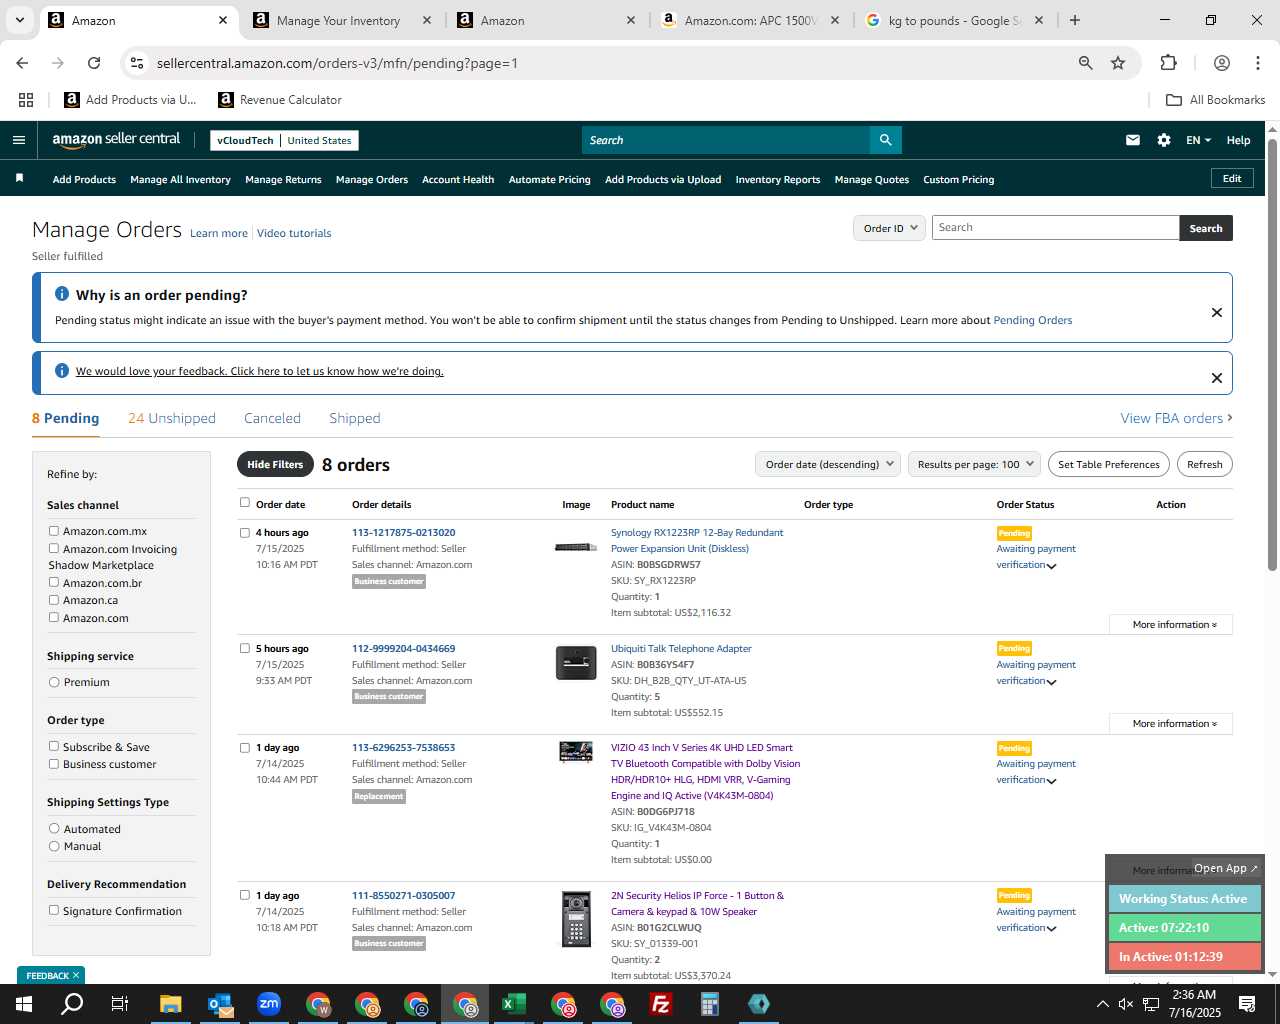Switch to the Shipped orders tab
The image size is (1280, 1024).
(x=355, y=418)
